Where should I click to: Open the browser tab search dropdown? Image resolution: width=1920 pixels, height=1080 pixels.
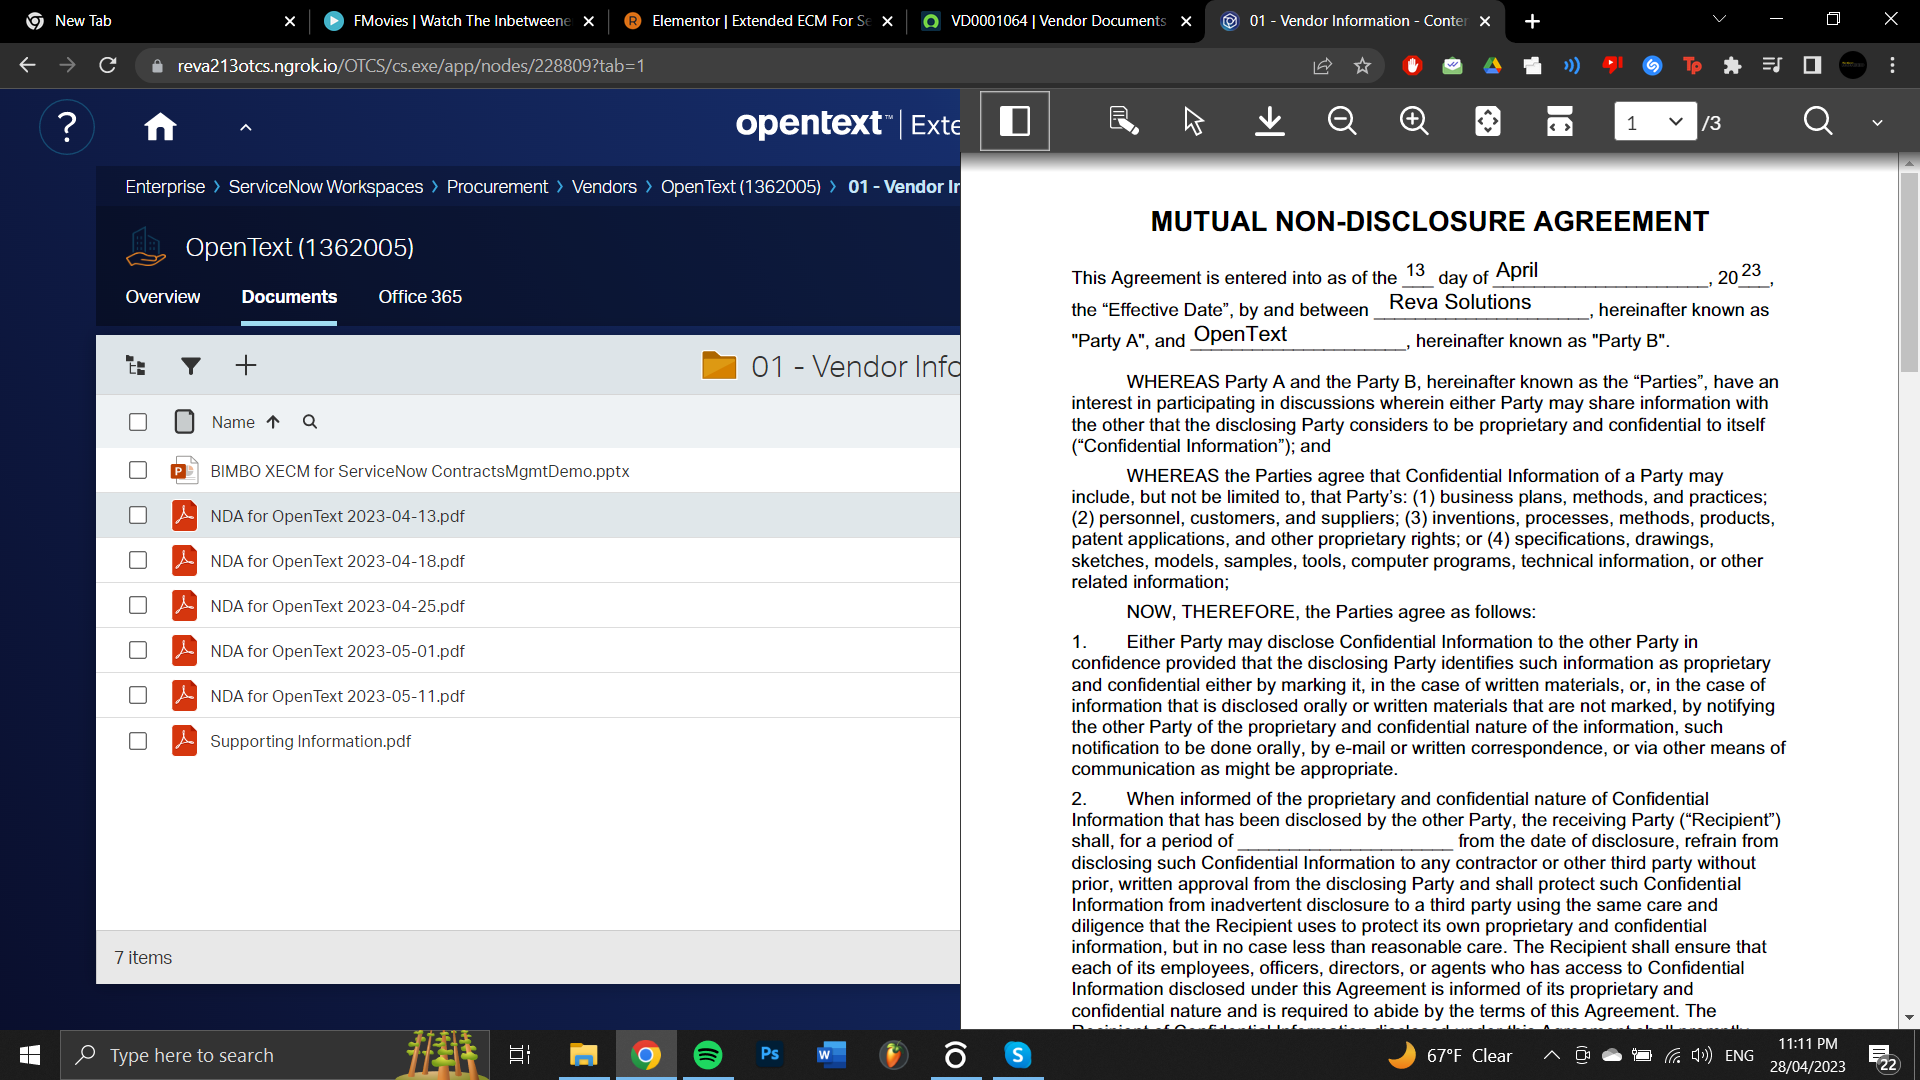(1719, 19)
